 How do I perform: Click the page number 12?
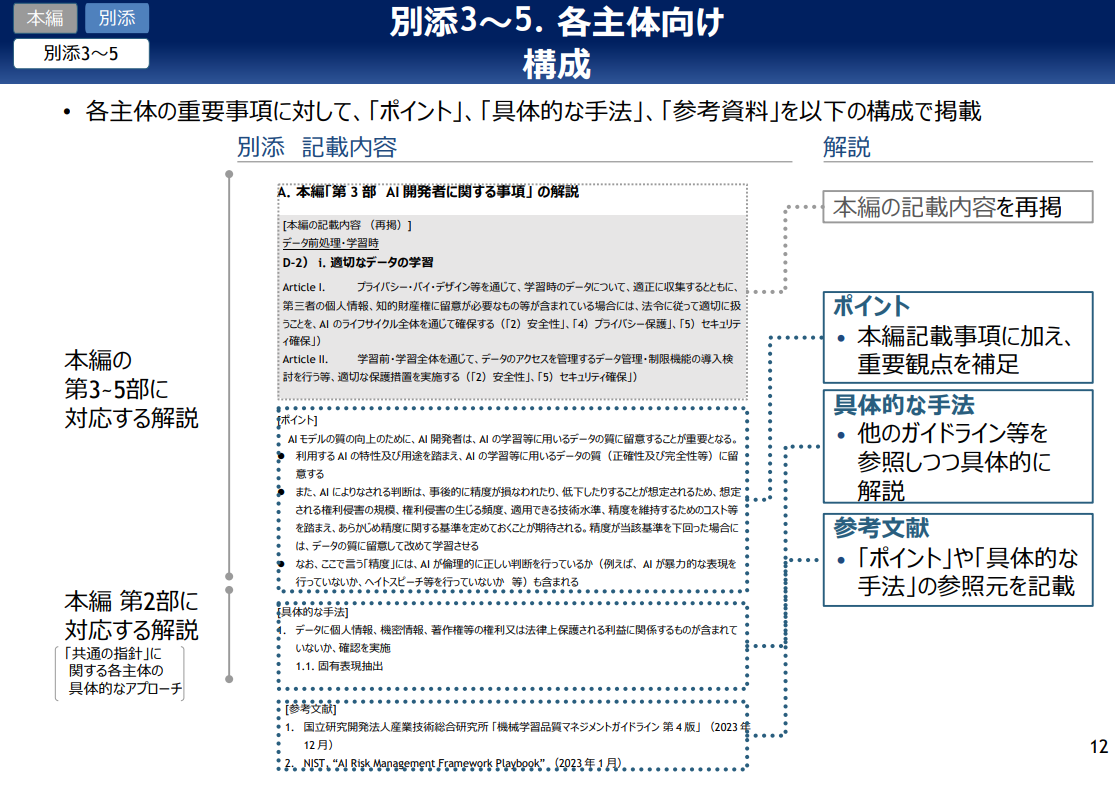[1099, 746]
